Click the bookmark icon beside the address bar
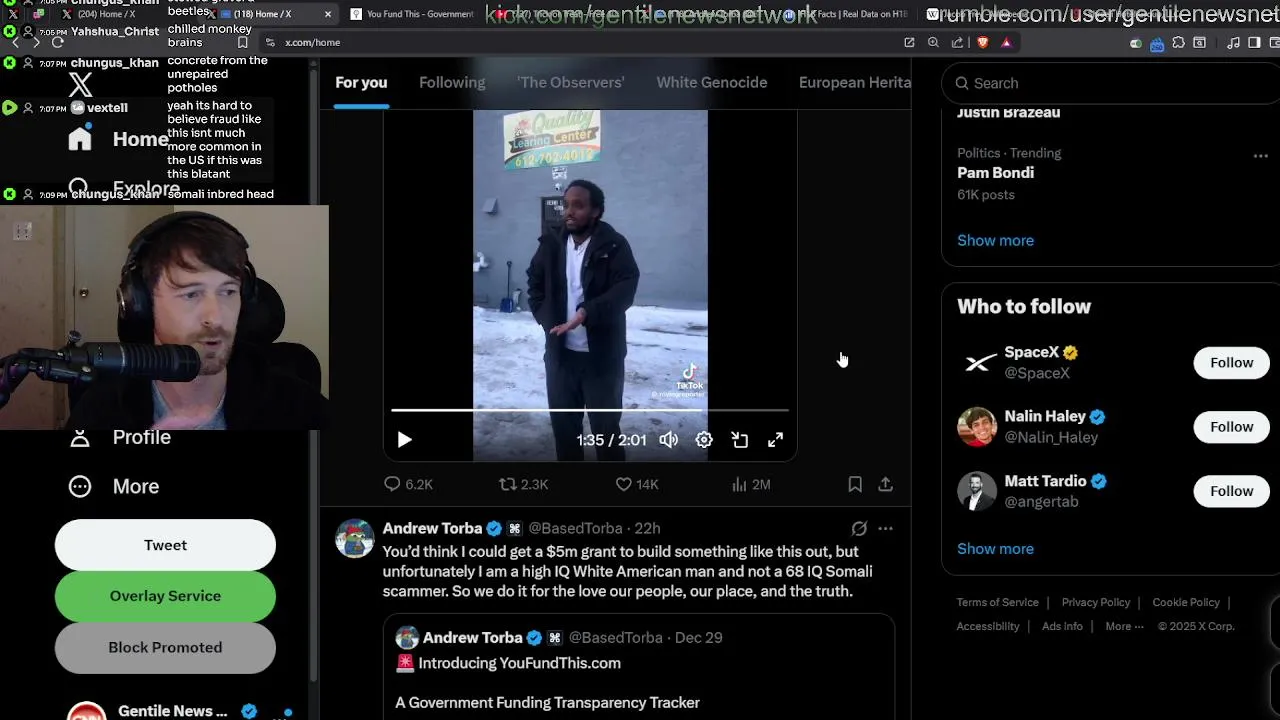Screen dimensions: 1280x720 (x=242, y=42)
